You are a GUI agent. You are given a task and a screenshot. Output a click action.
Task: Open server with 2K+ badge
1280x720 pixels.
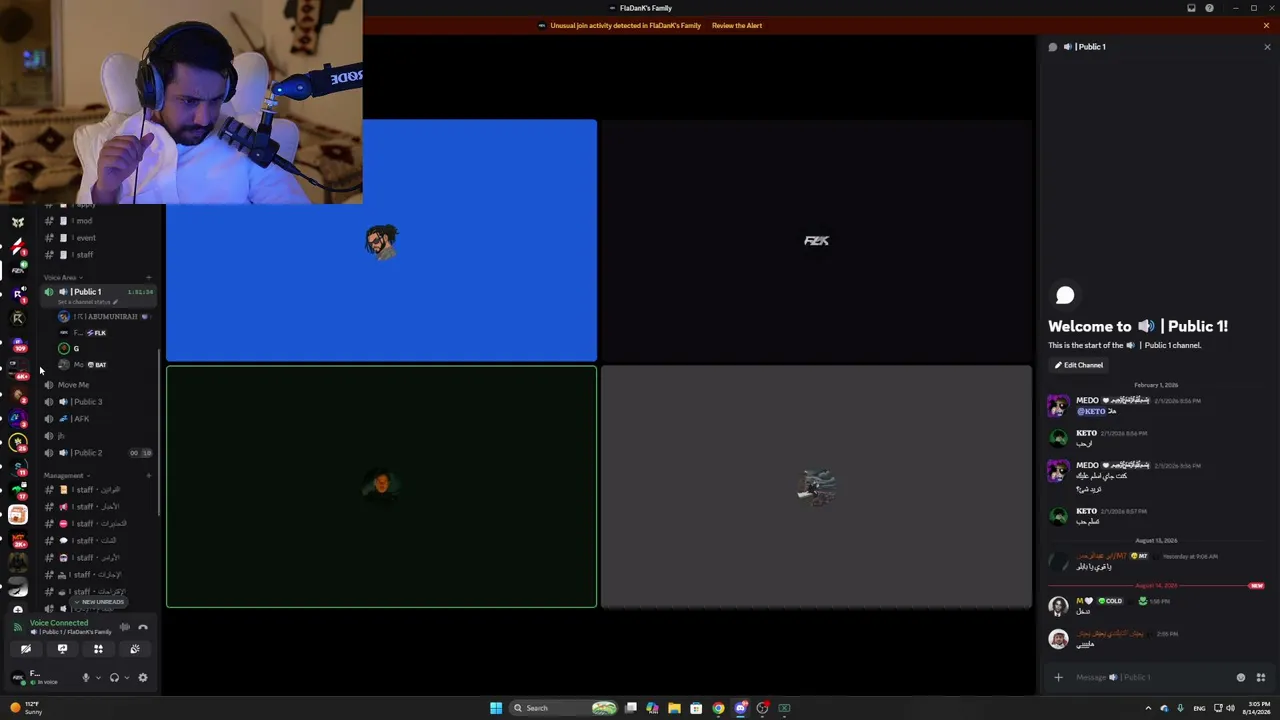pos(18,541)
